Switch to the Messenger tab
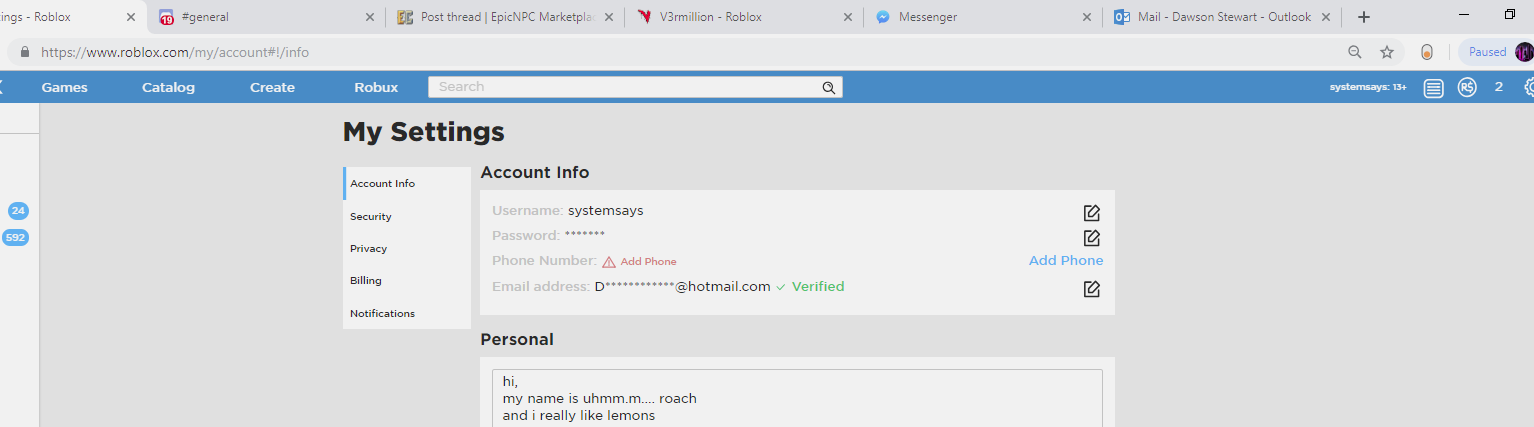The image size is (1534, 427). pos(982,17)
